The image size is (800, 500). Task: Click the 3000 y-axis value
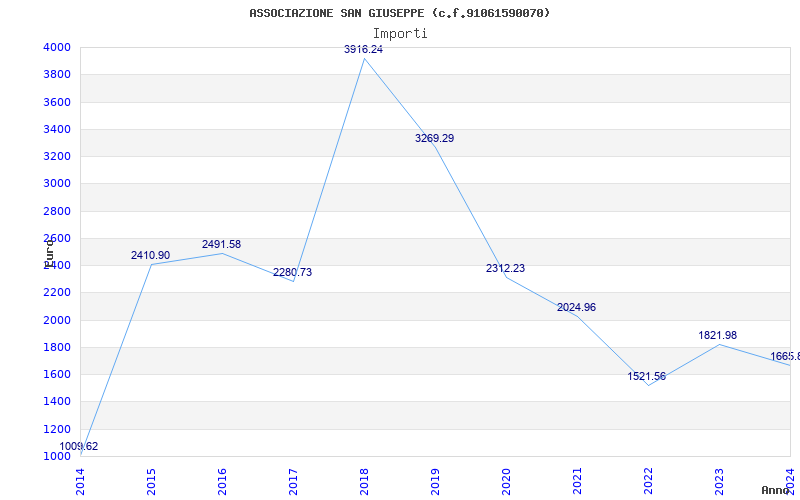(56, 184)
